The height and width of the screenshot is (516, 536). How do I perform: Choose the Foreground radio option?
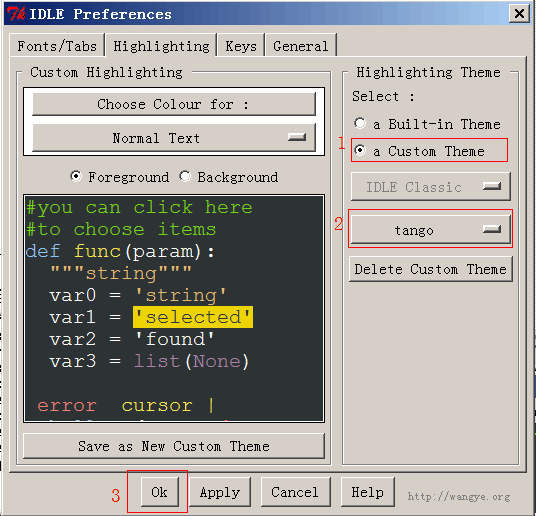point(76,176)
